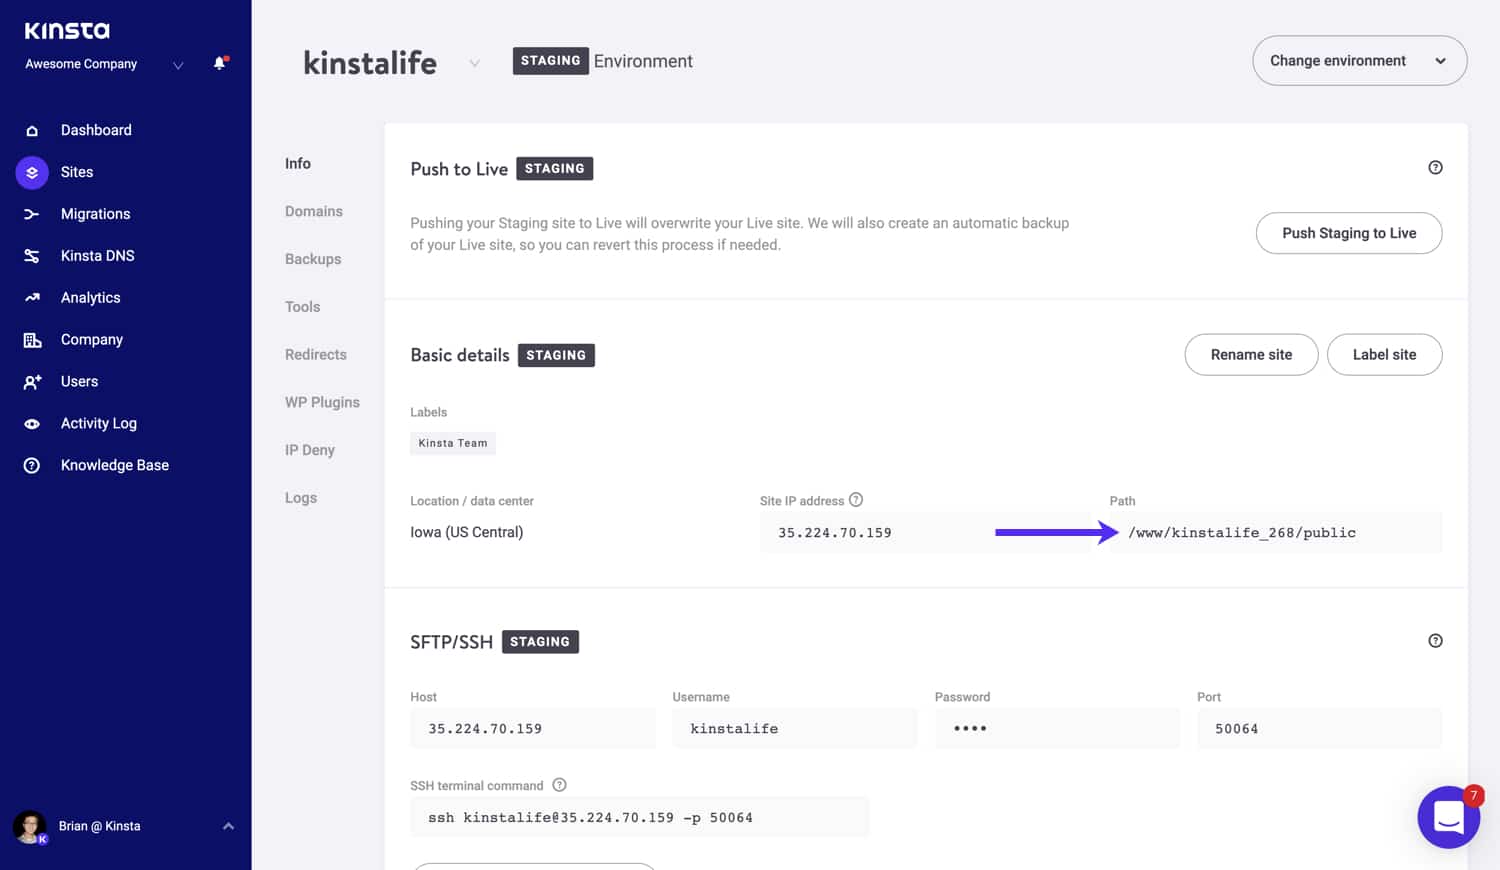Open the notification bell
The image size is (1500, 870).
[x=219, y=63]
